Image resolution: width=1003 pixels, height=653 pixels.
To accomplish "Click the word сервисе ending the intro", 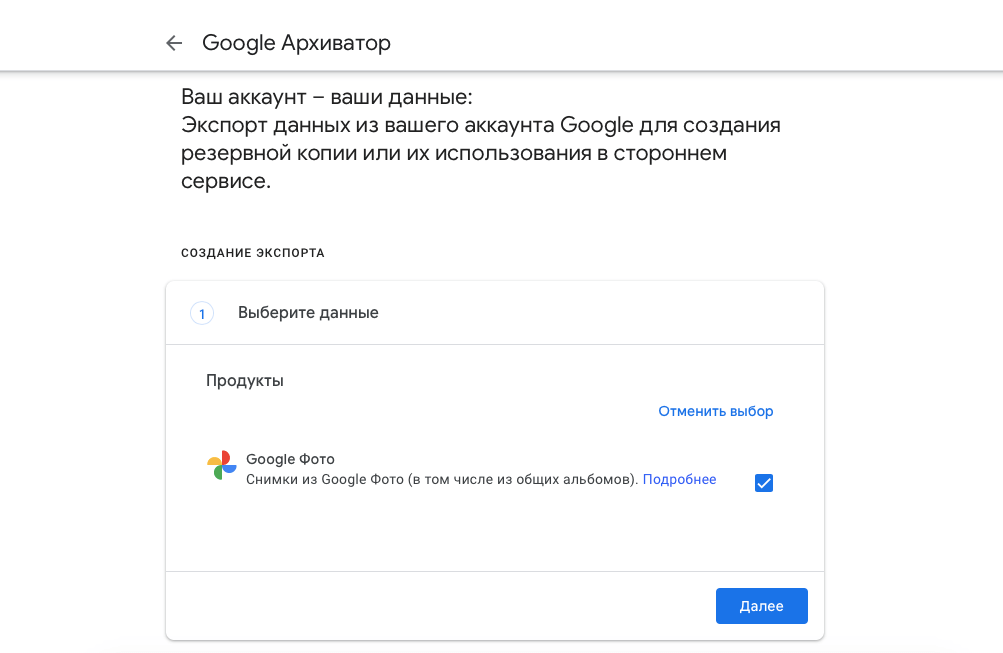I will pyautogui.click(x=224, y=183).
